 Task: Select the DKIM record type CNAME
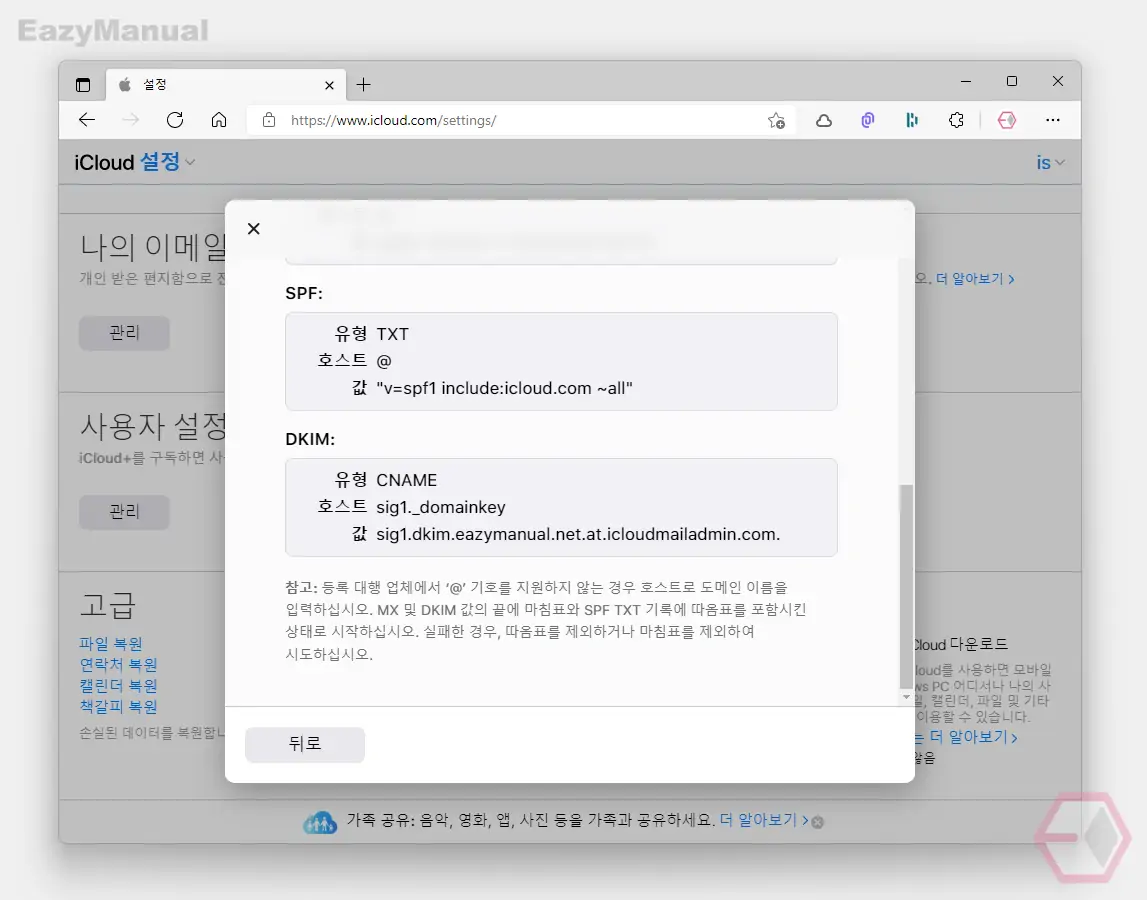click(407, 480)
